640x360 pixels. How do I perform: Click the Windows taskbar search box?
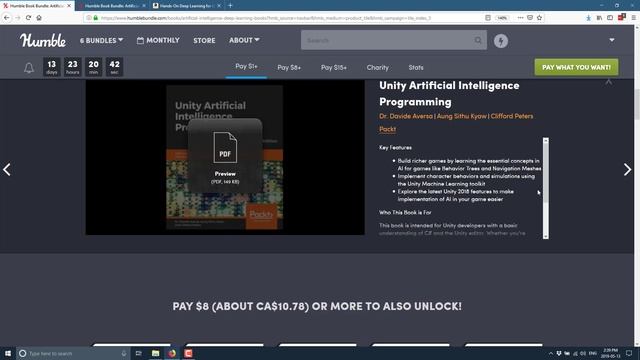pos(73,353)
